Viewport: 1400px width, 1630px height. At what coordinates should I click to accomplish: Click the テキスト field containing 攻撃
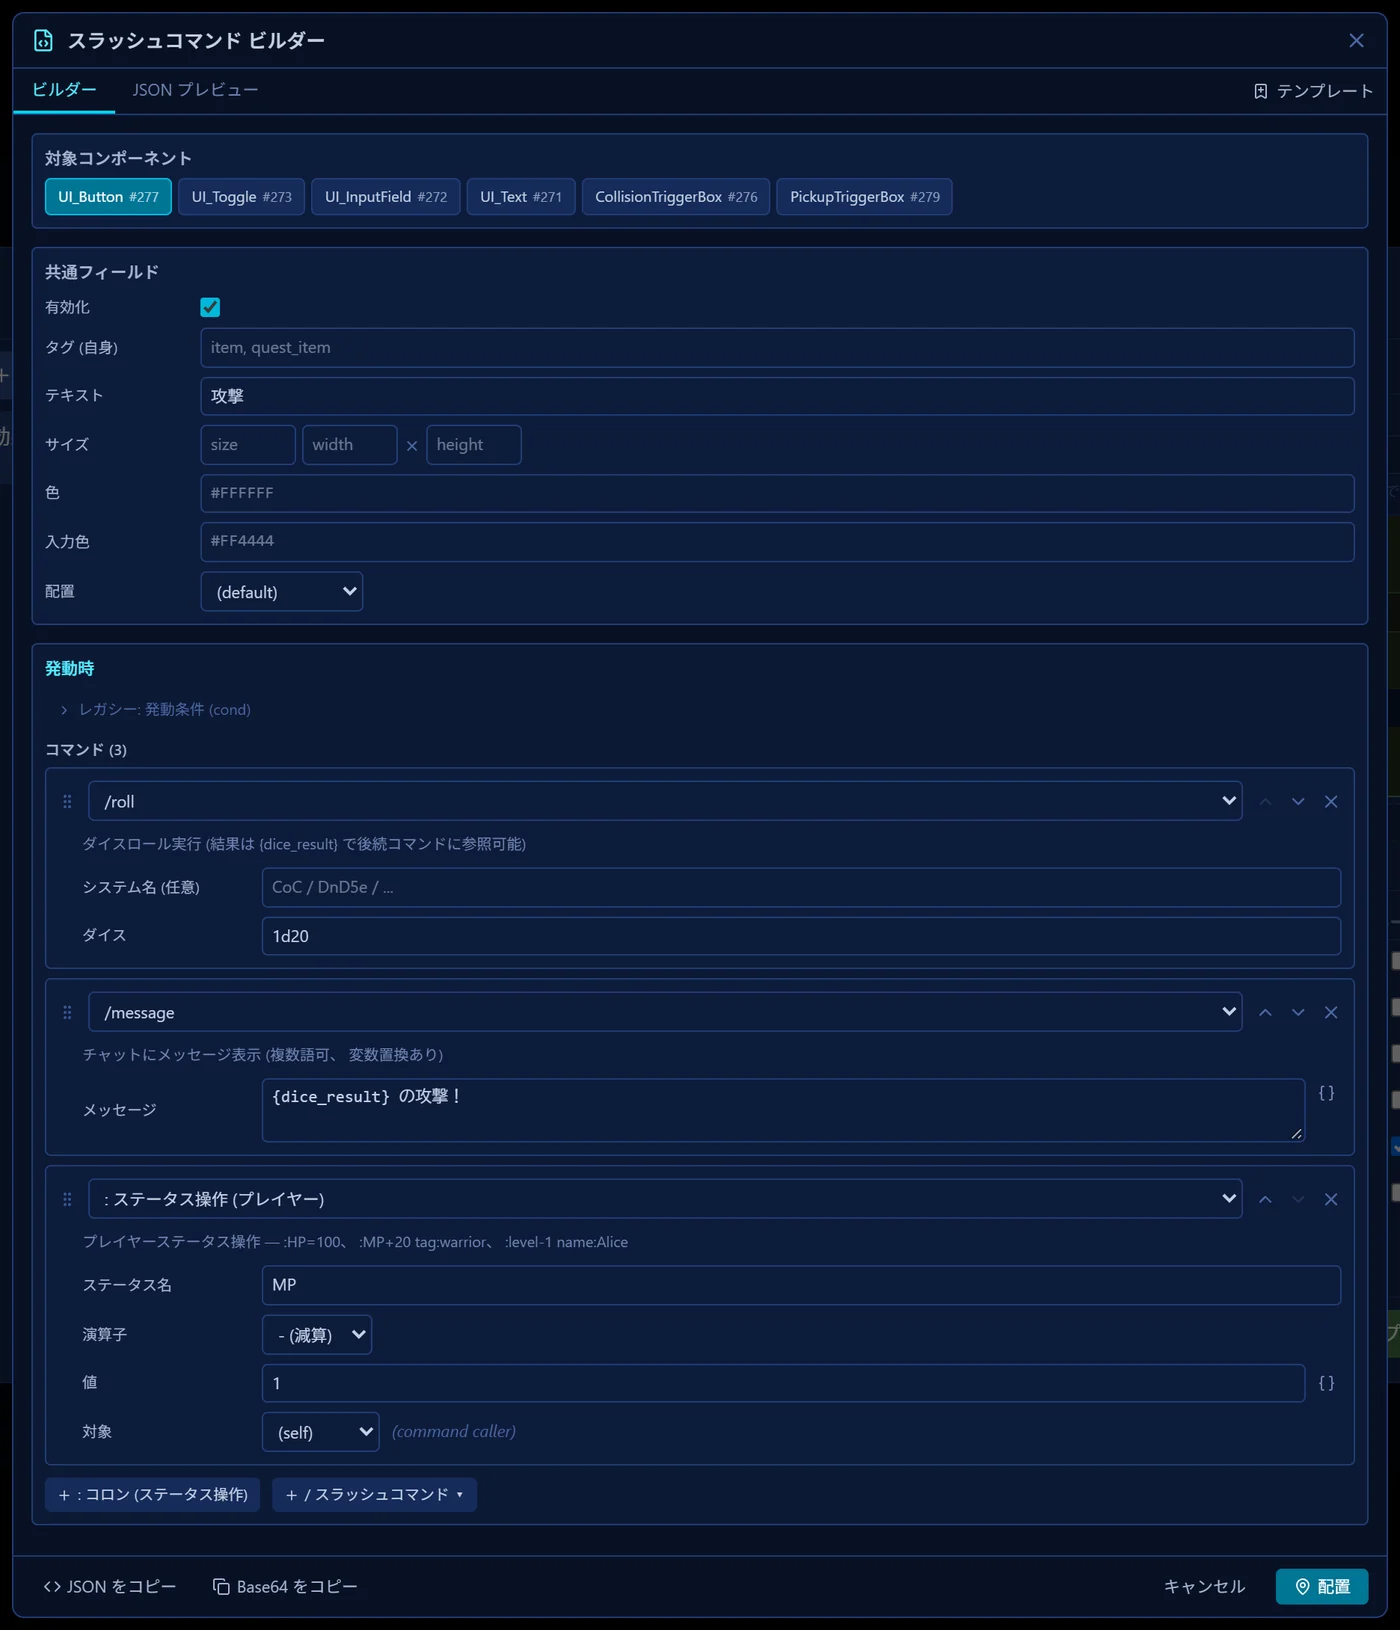(x=777, y=396)
